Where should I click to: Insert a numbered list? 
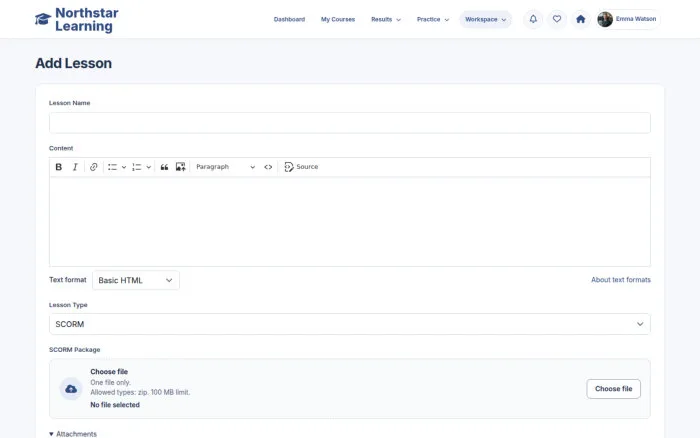[x=137, y=167]
